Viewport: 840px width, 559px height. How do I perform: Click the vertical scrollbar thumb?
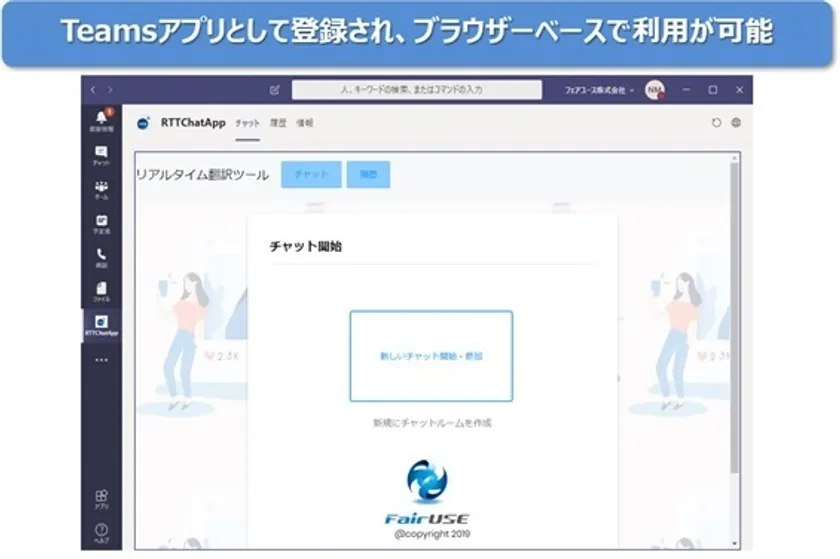[734, 317]
